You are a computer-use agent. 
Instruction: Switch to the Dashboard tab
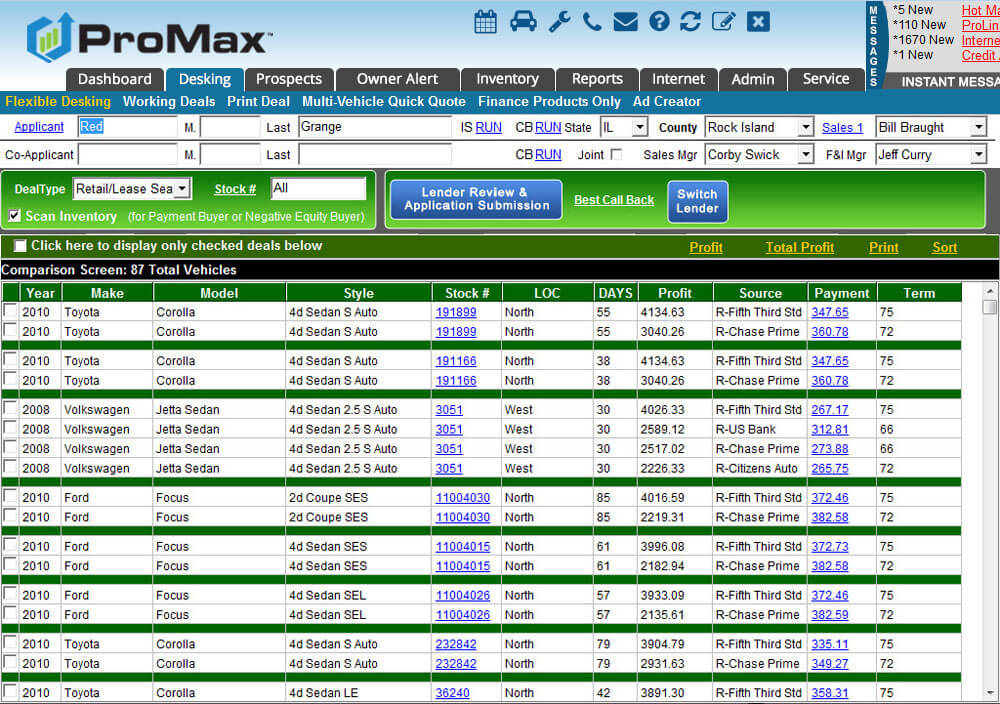click(115, 79)
